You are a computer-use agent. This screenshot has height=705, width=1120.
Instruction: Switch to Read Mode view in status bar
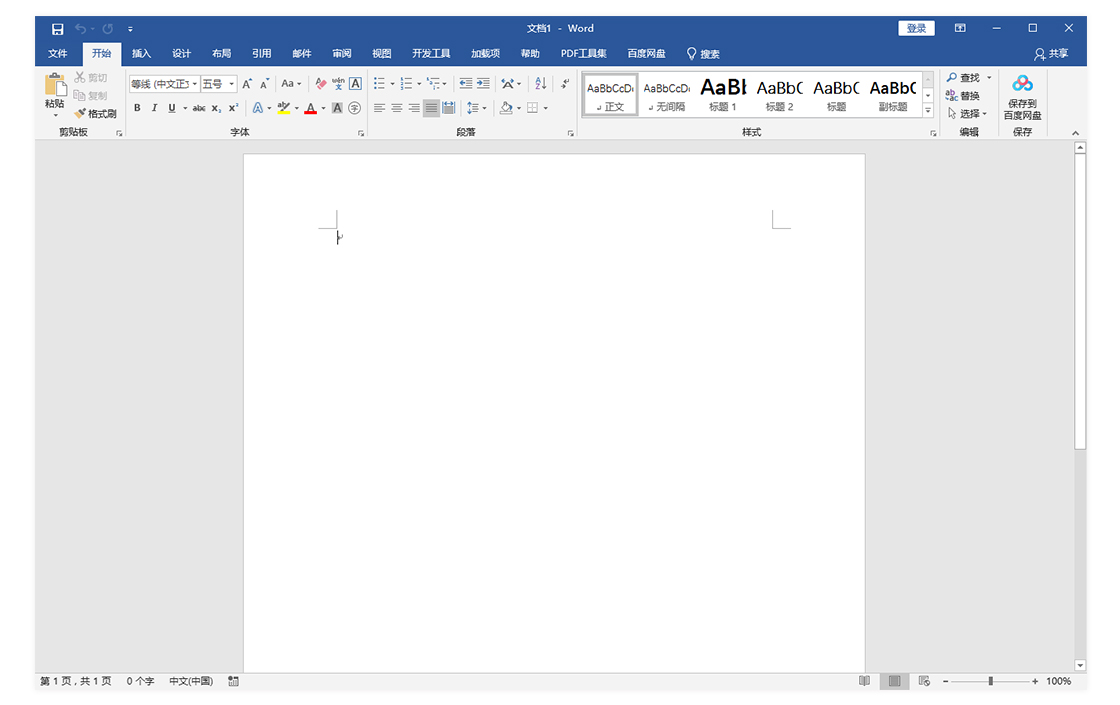(x=864, y=681)
